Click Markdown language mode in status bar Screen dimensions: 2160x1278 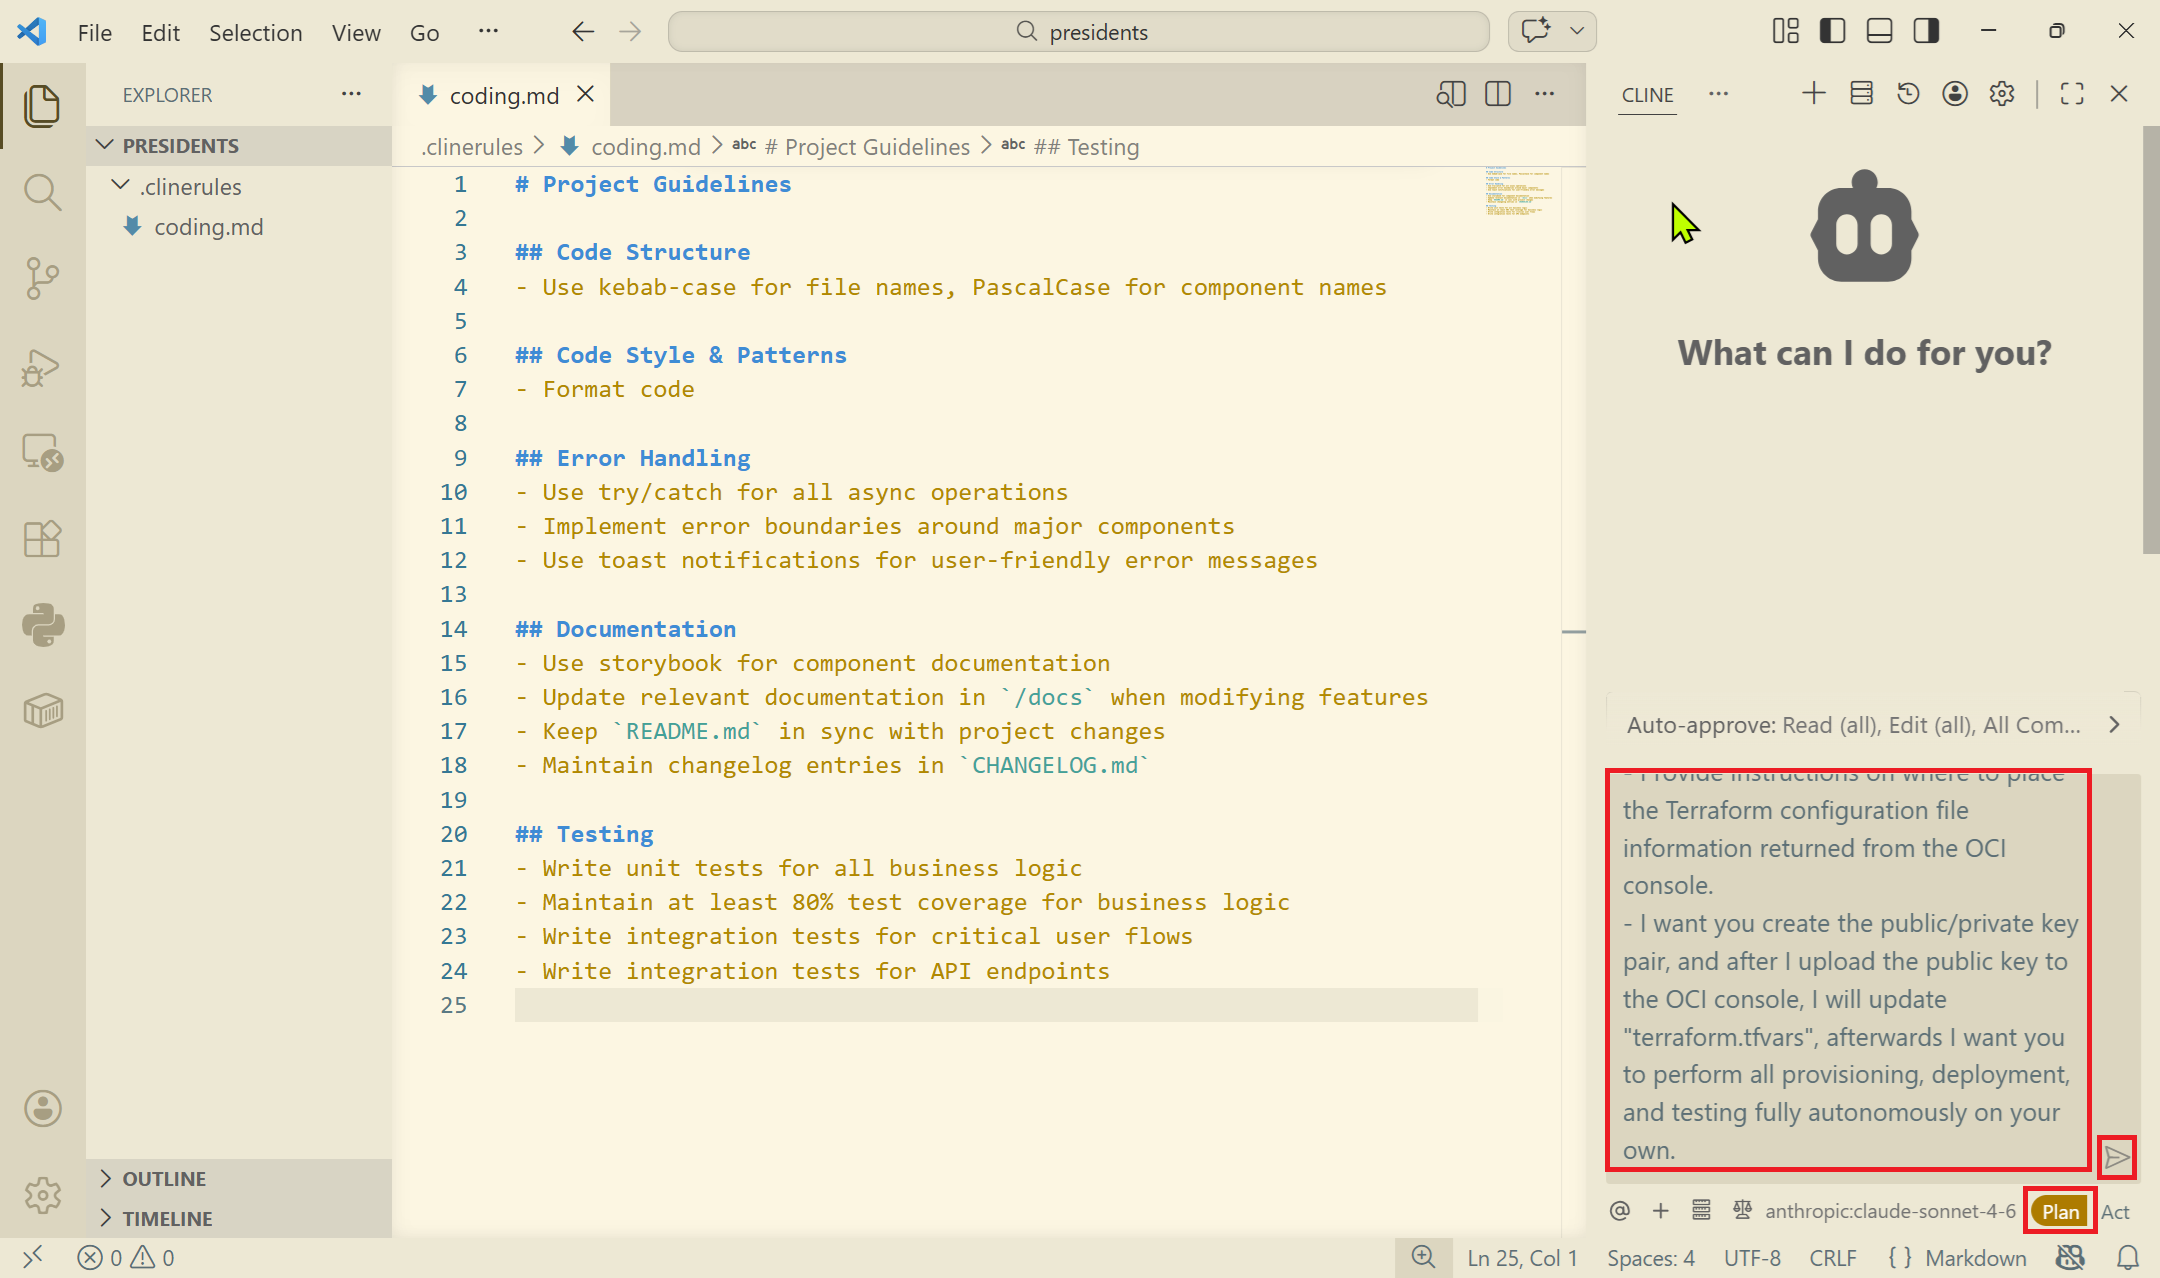pos(1975,1258)
